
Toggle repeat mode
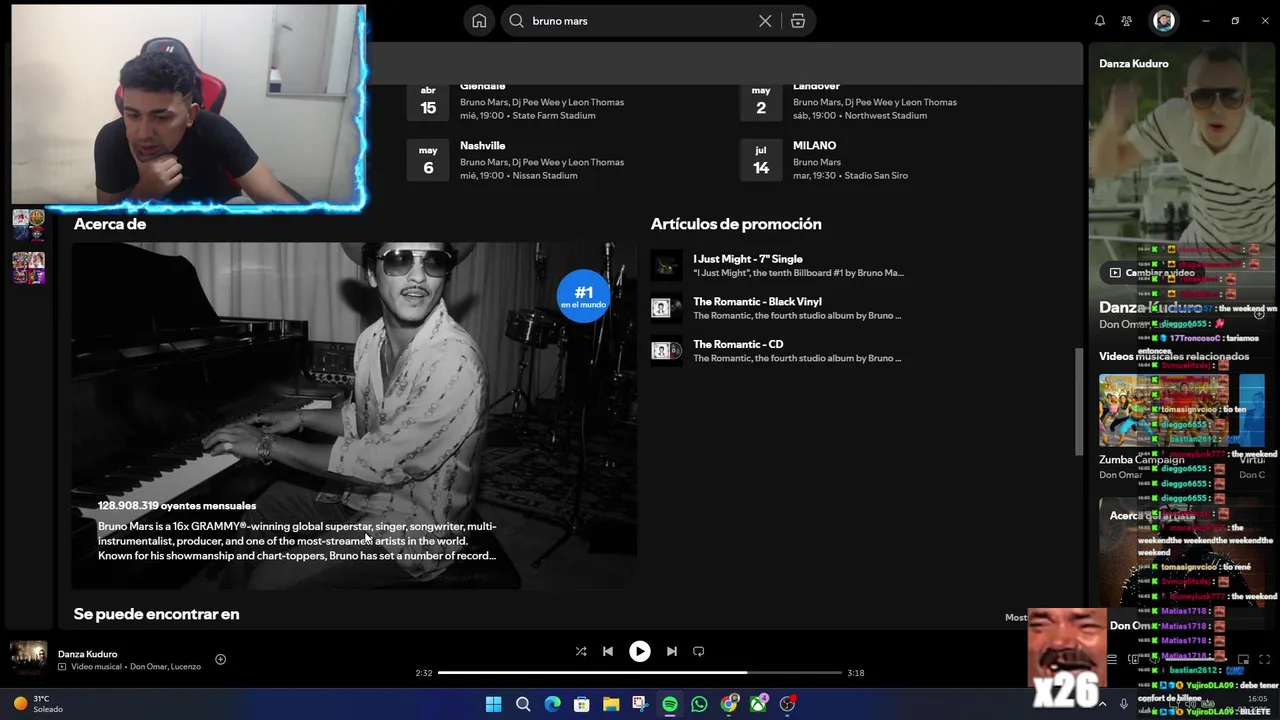coord(699,652)
